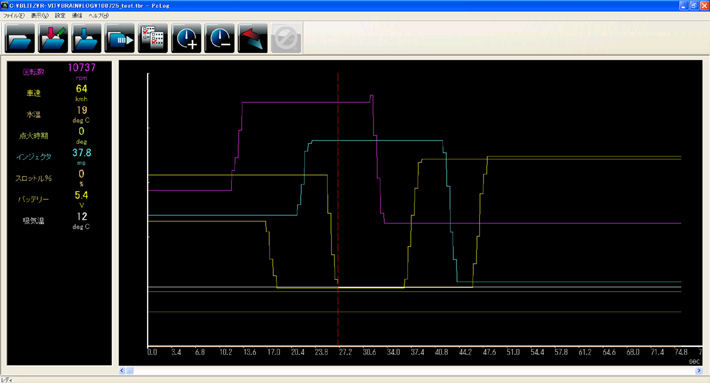The image size is (710, 383).
Task: Click the import folder with red arrow icon
Action: click(53, 38)
